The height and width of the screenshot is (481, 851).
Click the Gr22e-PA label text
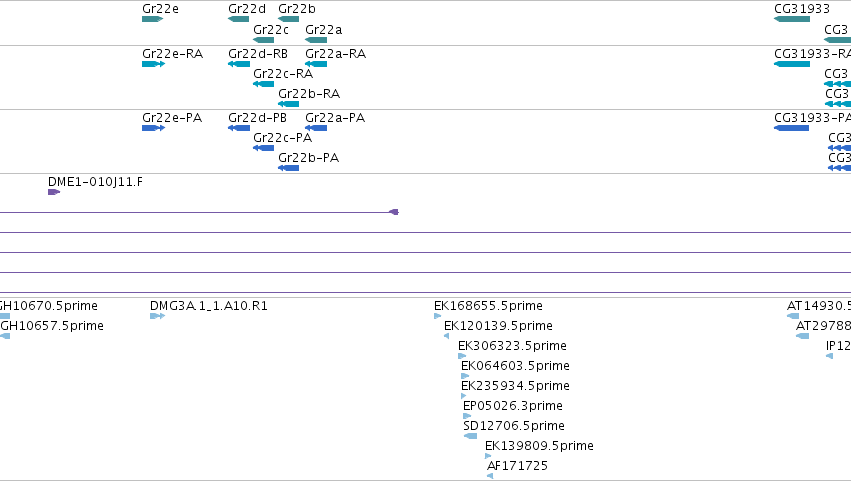pos(172,118)
